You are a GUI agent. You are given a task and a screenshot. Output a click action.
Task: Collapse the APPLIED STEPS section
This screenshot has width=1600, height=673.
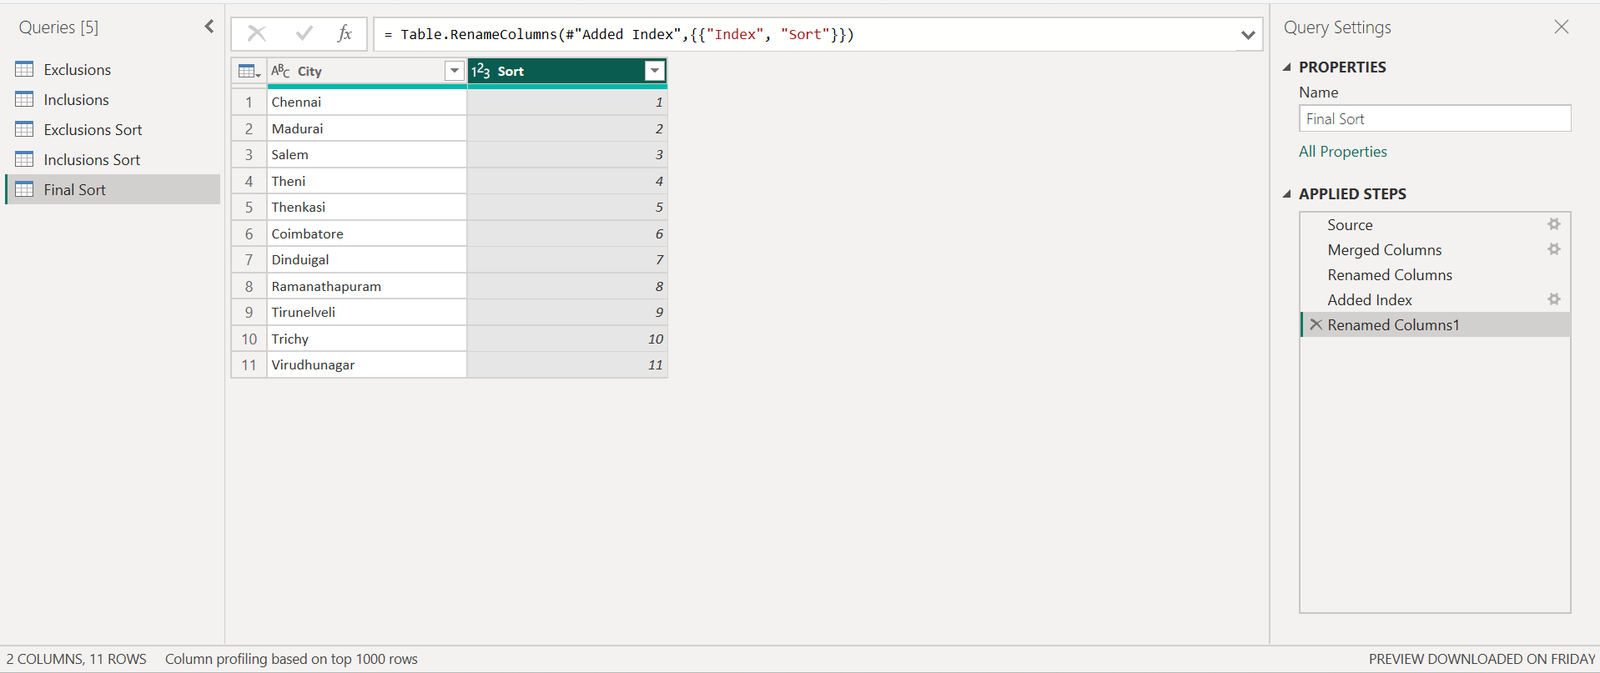point(1287,194)
